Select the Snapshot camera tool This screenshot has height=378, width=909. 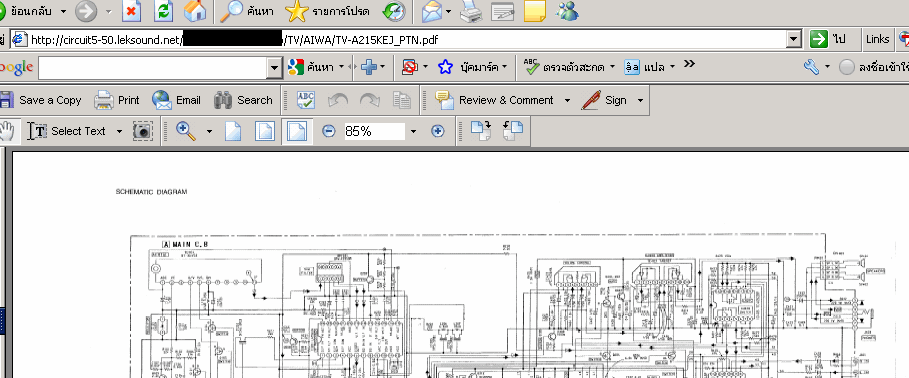coord(143,132)
